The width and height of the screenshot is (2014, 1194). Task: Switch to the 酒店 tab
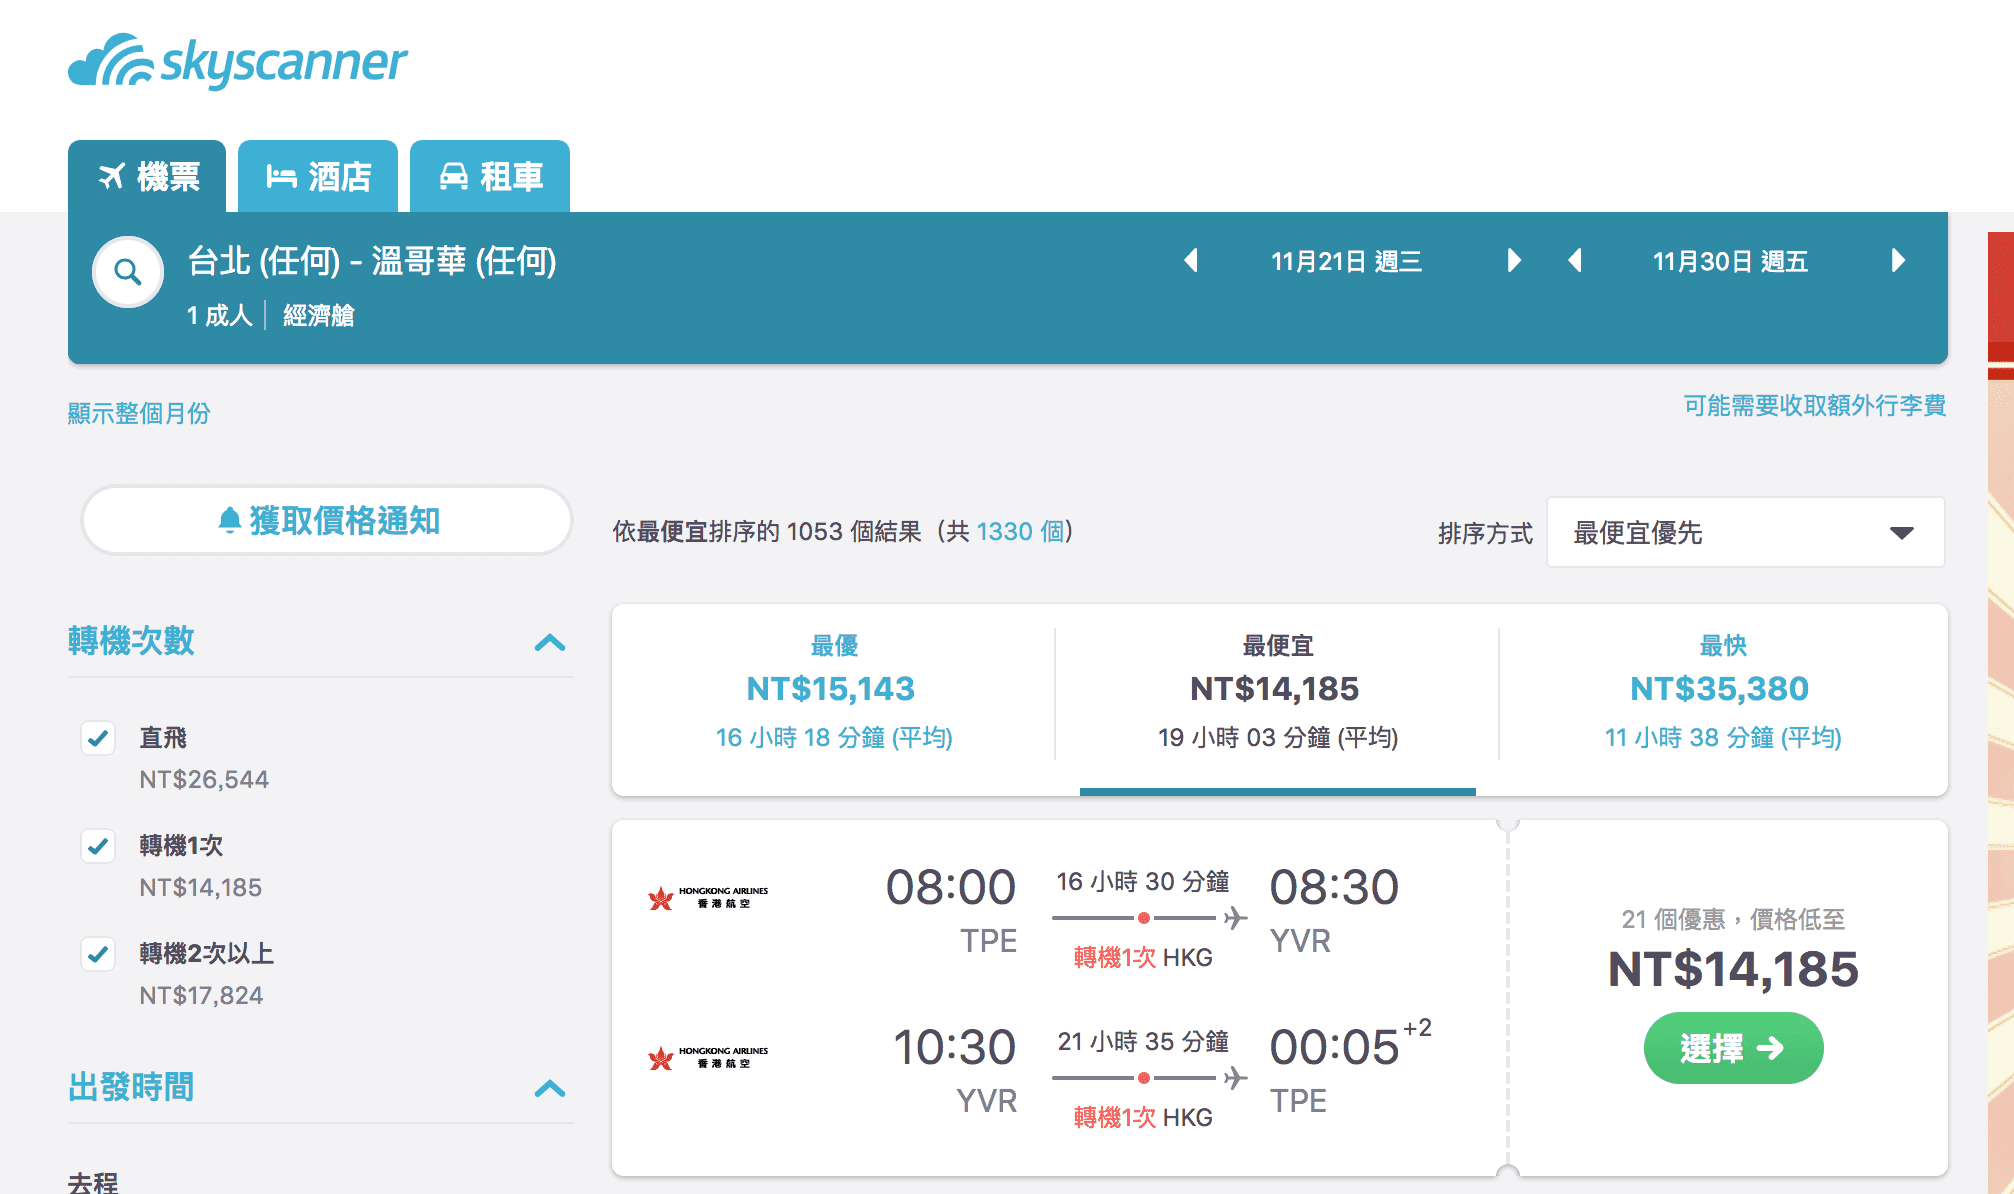(x=318, y=175)
